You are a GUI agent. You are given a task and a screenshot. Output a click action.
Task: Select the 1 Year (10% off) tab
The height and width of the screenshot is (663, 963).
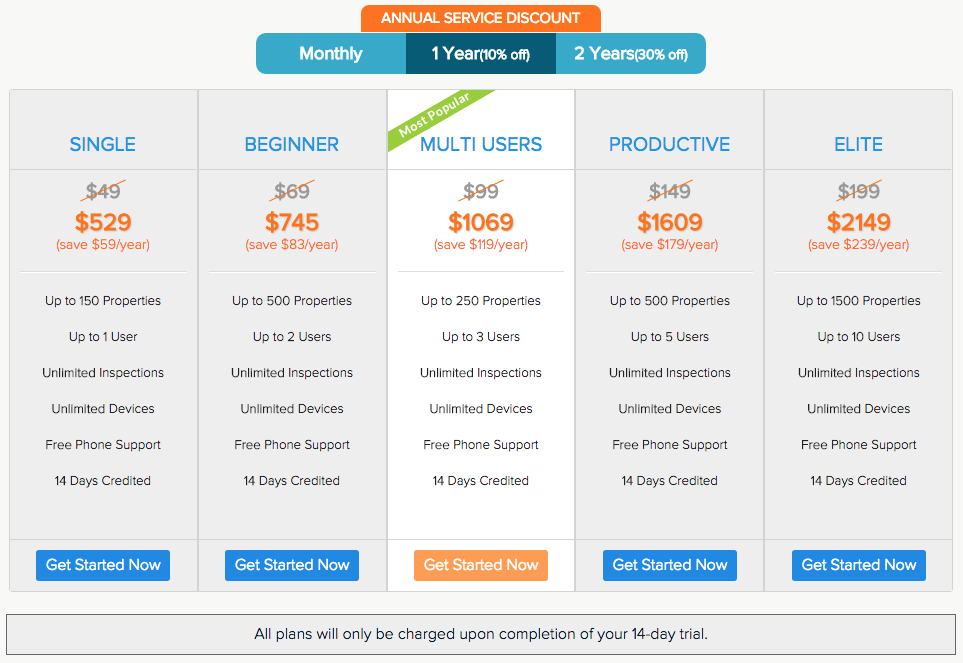coord(481,53)
